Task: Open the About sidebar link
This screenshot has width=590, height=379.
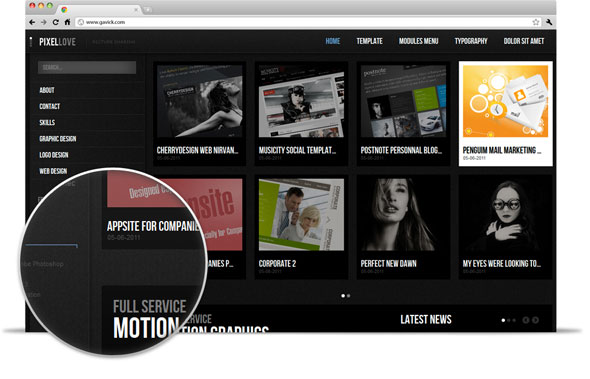Action: [x=47, y=90]
